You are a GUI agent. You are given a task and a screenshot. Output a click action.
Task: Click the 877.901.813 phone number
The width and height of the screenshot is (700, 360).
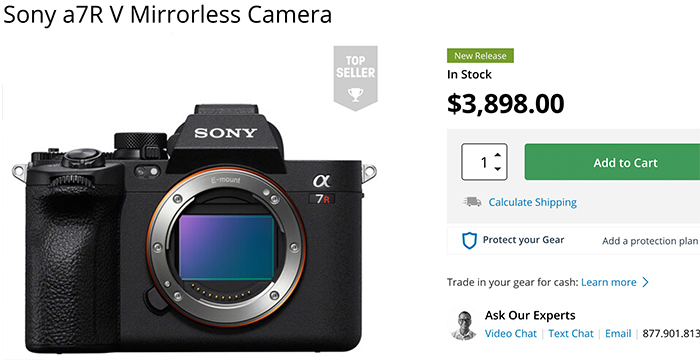pyautogui.click(x=671, y=334)
